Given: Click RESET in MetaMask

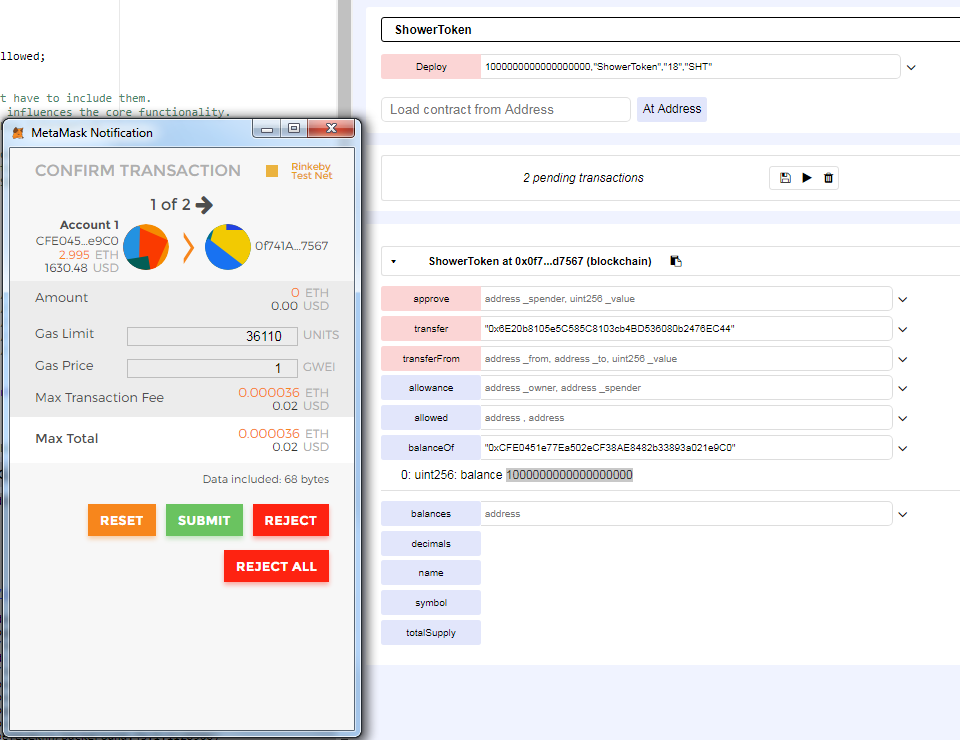Looking at the screenshot, I should click(122, 520).
